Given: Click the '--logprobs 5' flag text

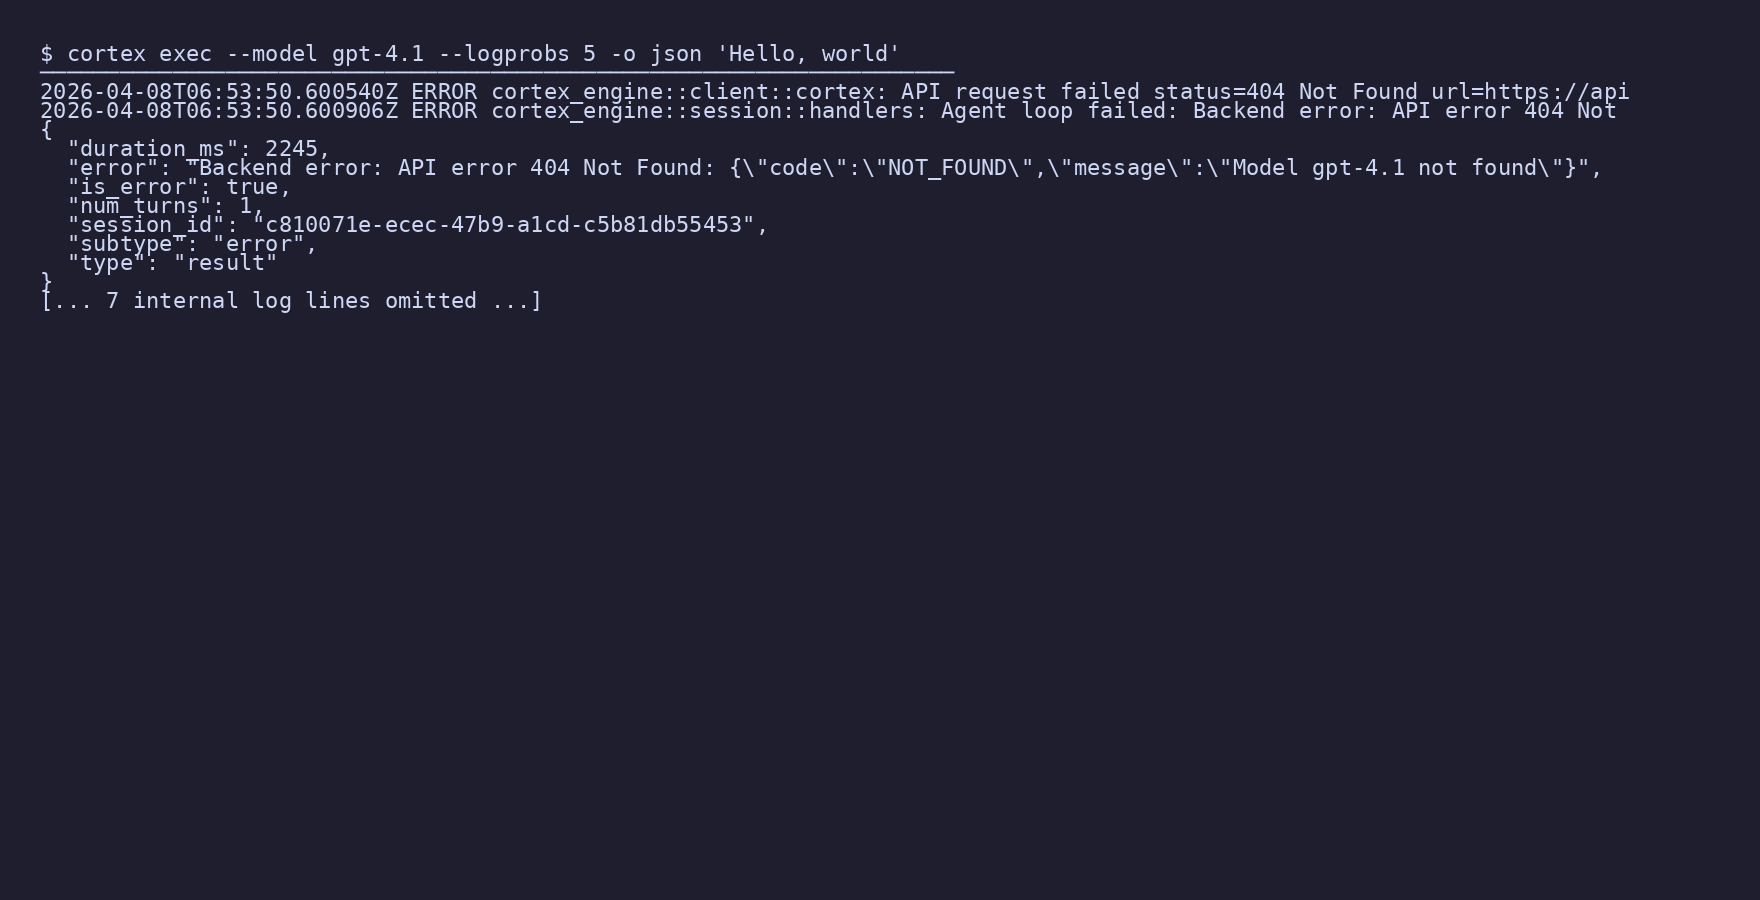Looking at the screenshot, I should (x=517, y=54).
